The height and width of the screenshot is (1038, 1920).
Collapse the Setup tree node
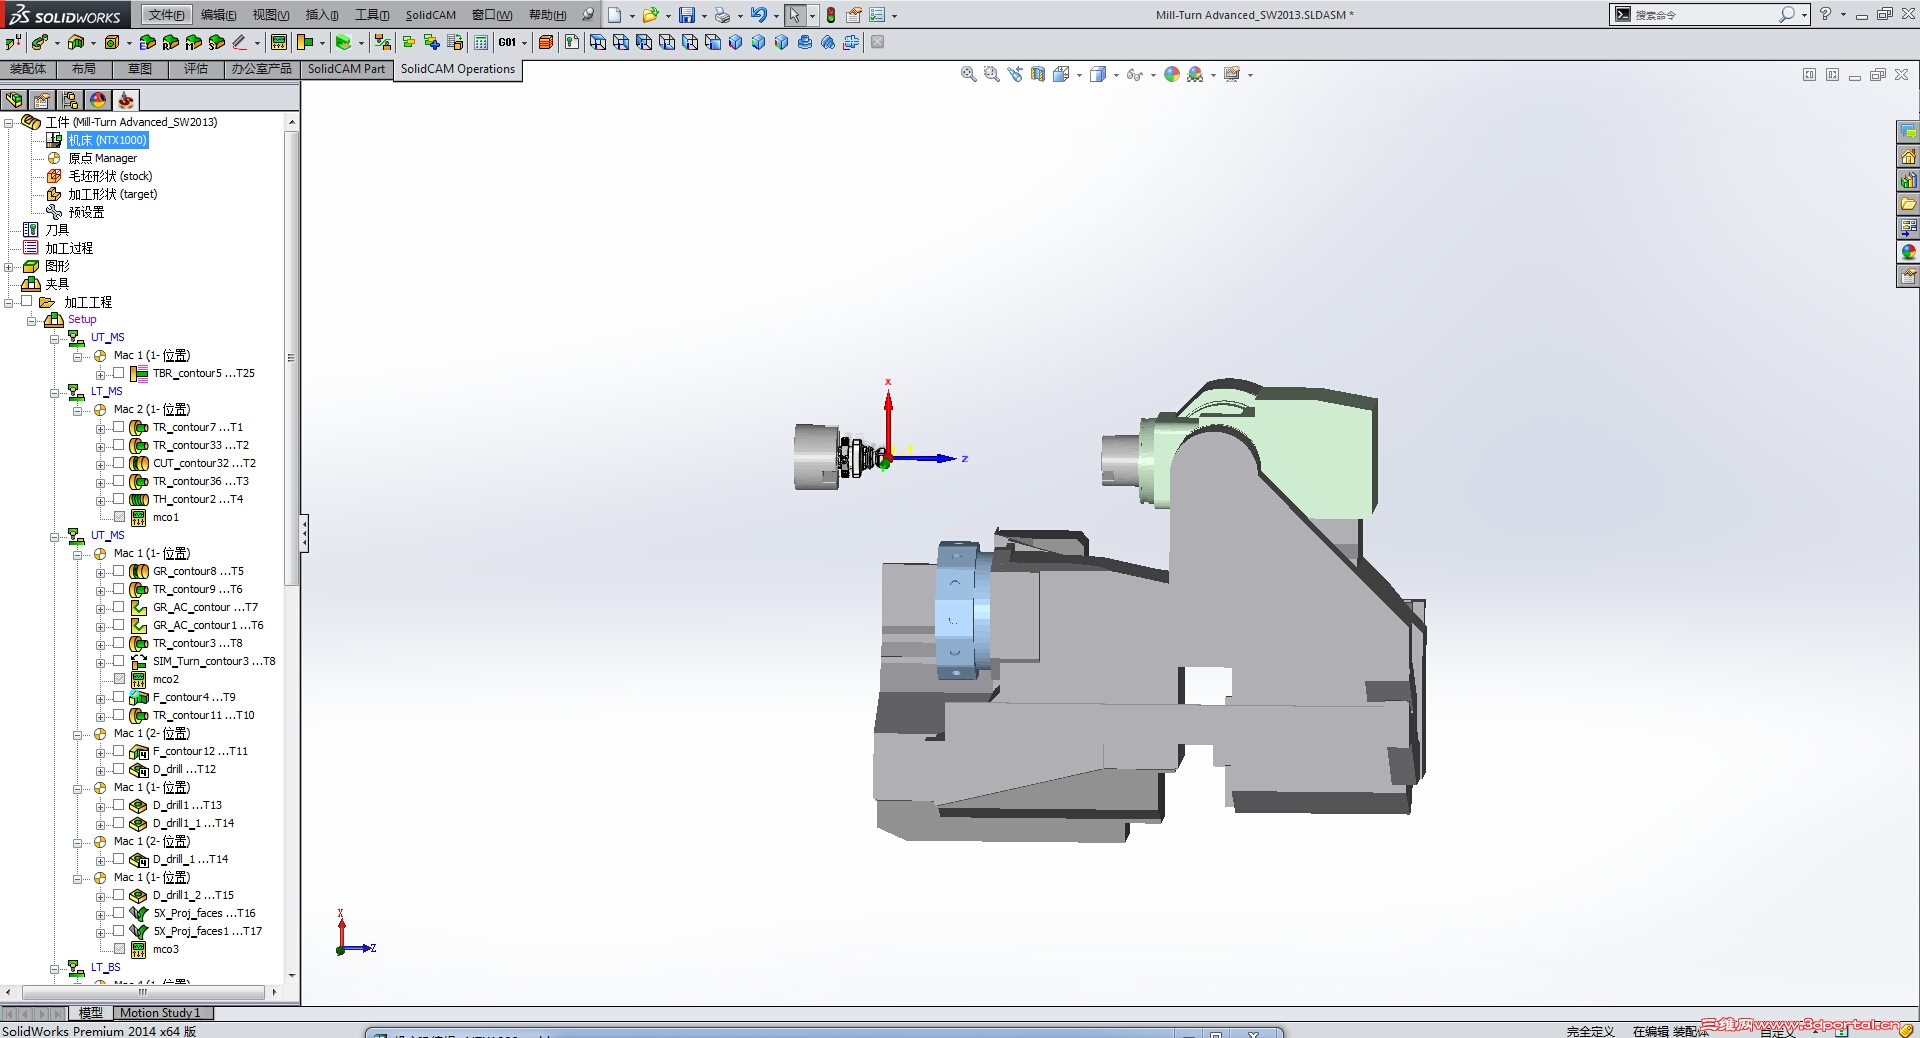point(31,321)
